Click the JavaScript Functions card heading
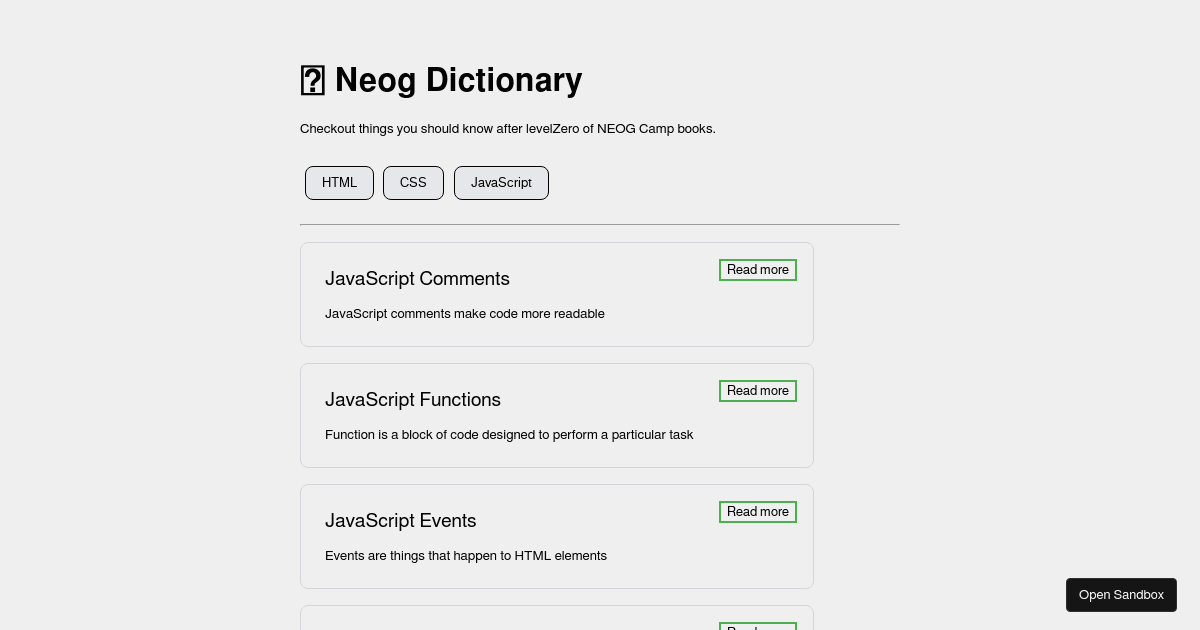The width and height of the screenshot is (1200, 630). [x=413, y=400]
